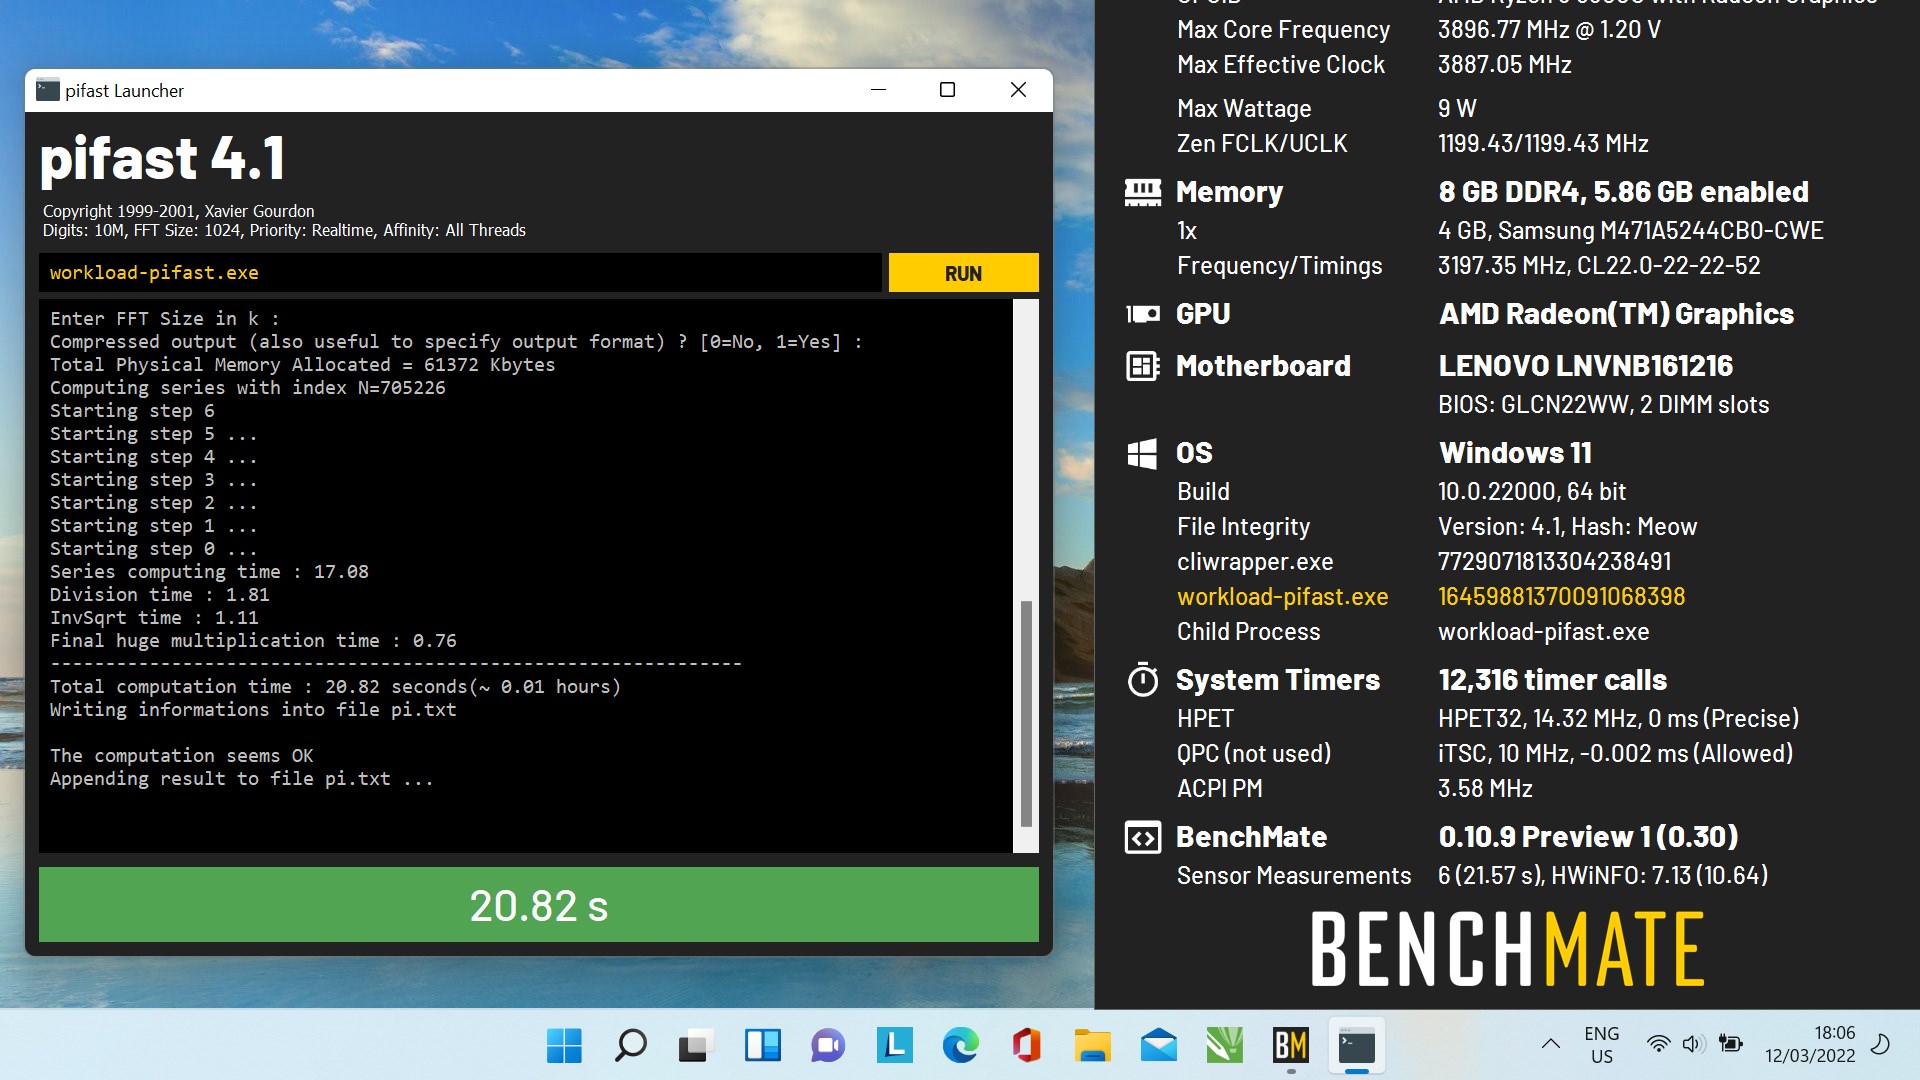Maximize the pifast Launcher window
This screenshot has width=1920, height=1080.
[x=947, y=90]
